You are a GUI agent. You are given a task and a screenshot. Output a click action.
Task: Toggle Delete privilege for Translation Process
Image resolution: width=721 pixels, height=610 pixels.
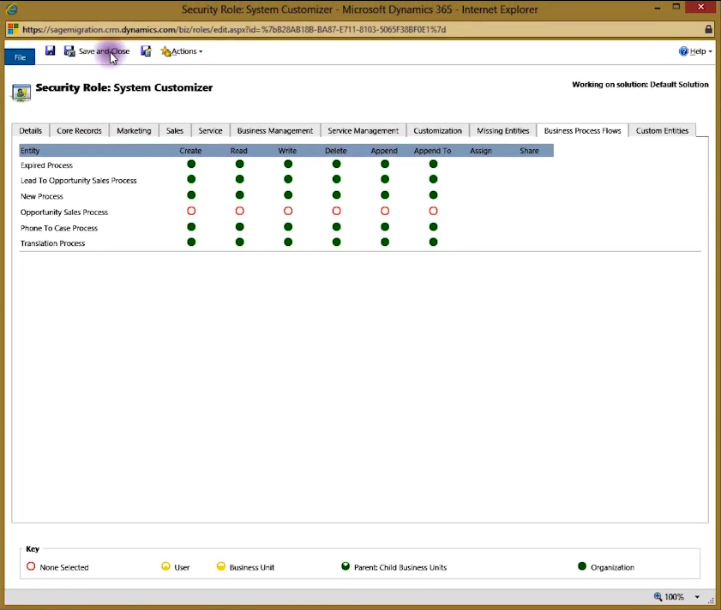point(337,242)
